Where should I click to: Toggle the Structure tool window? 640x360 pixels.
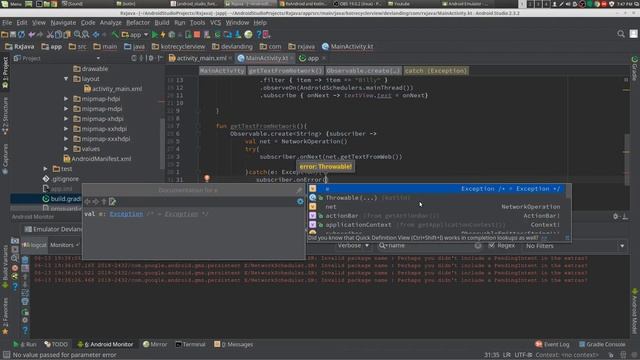pyautogui.click(x=5, y=116)
